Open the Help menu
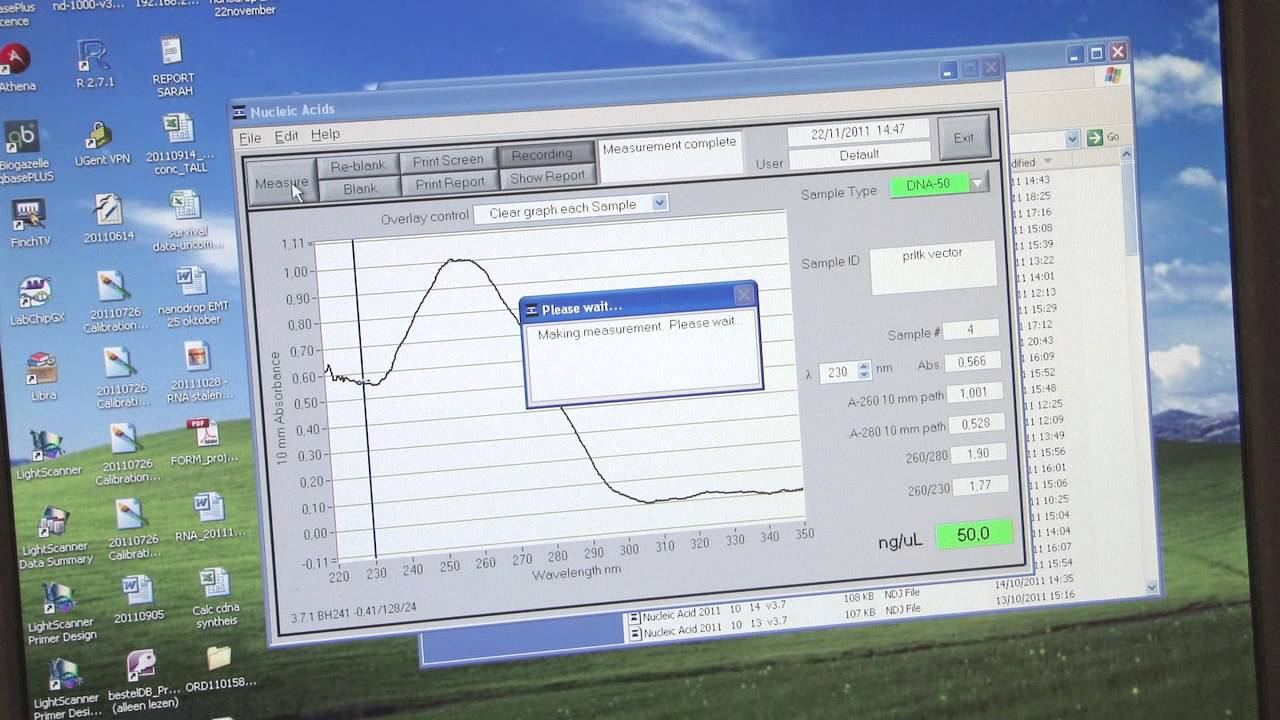The image size is (1280, 720). (325, 134)
